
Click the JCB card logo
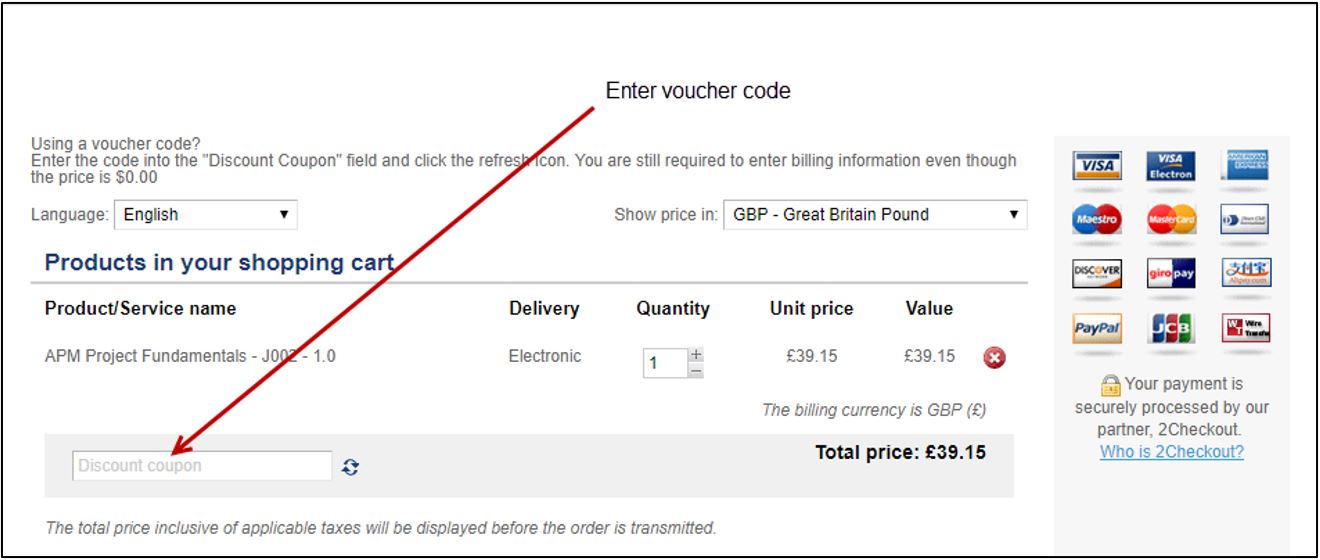pos(1171,328)
